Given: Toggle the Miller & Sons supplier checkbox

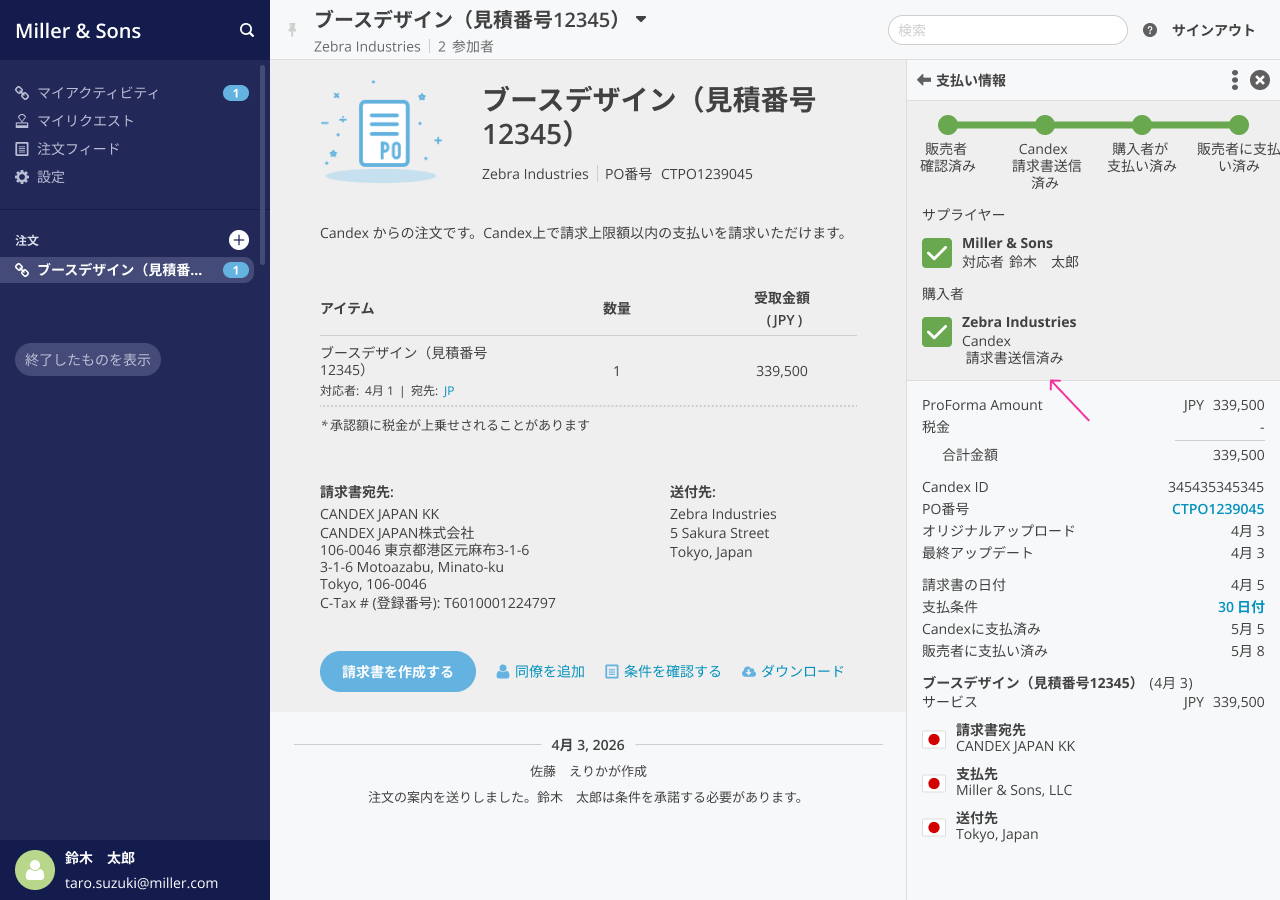Looking at the screenshot, I should coord(937,253).
